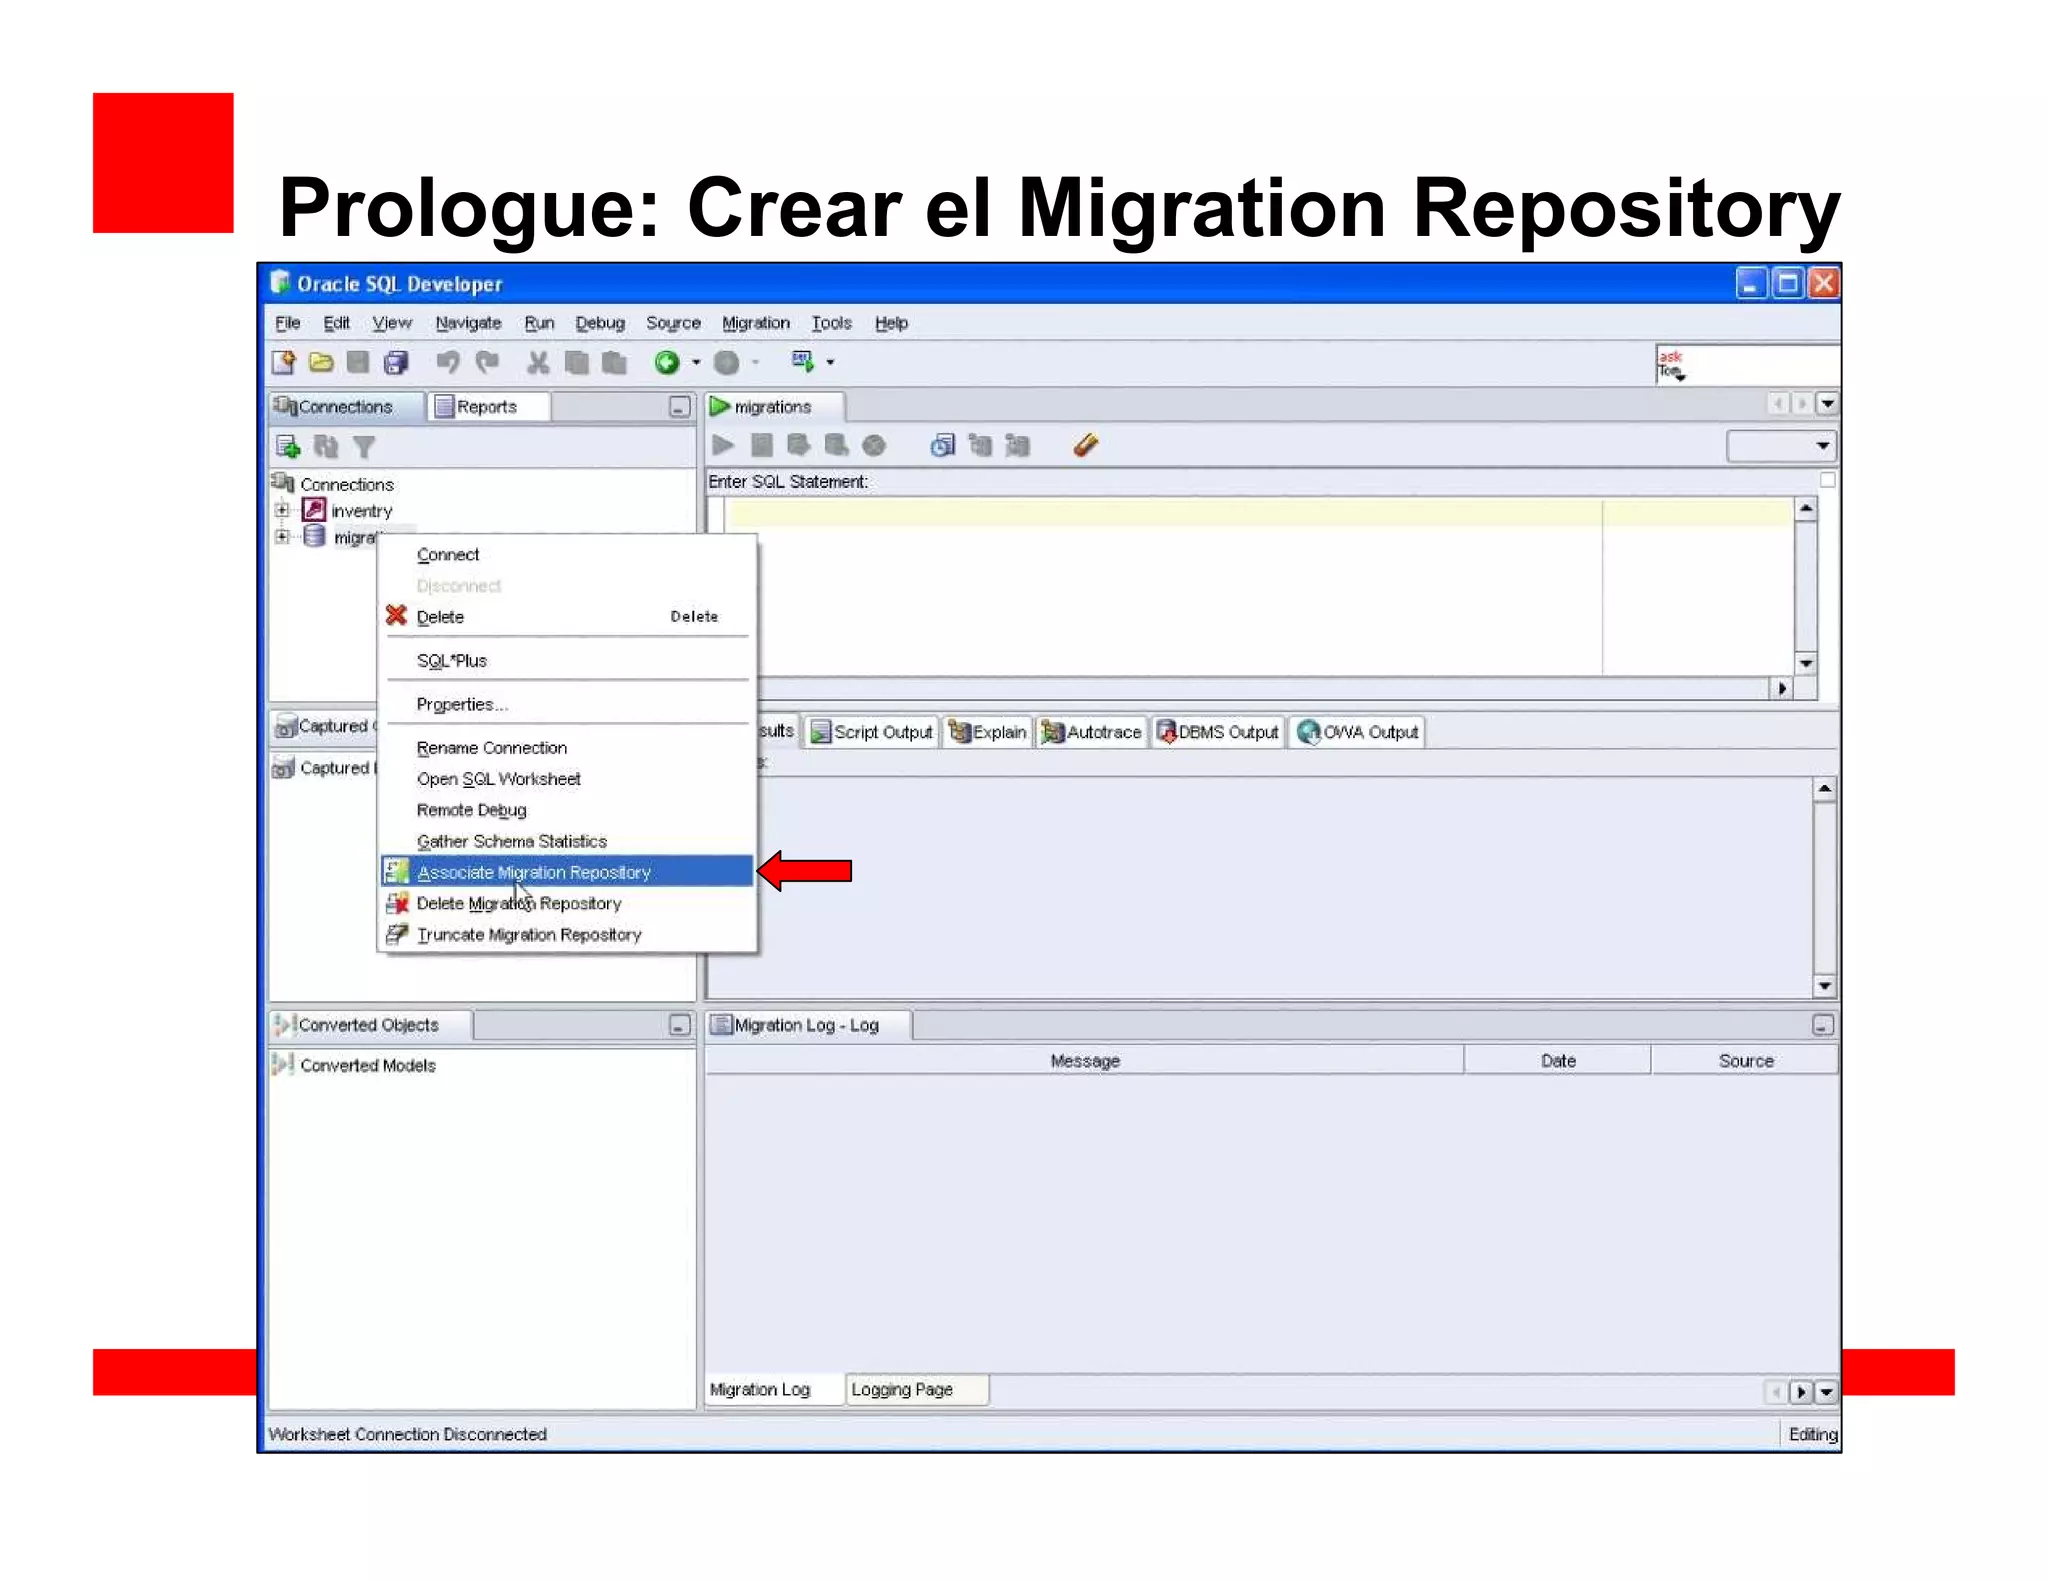Click the Redo toolbar icon

[x=487, y=362]
